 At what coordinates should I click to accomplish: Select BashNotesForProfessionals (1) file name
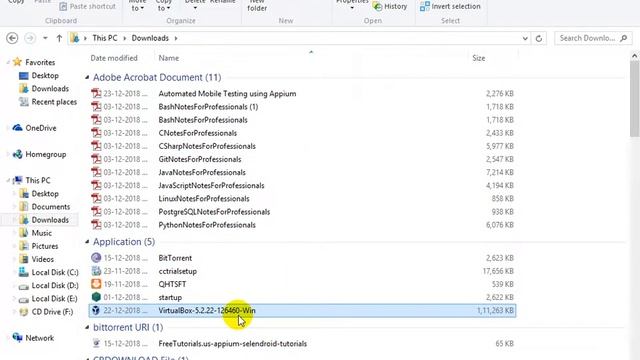point(208,107)
